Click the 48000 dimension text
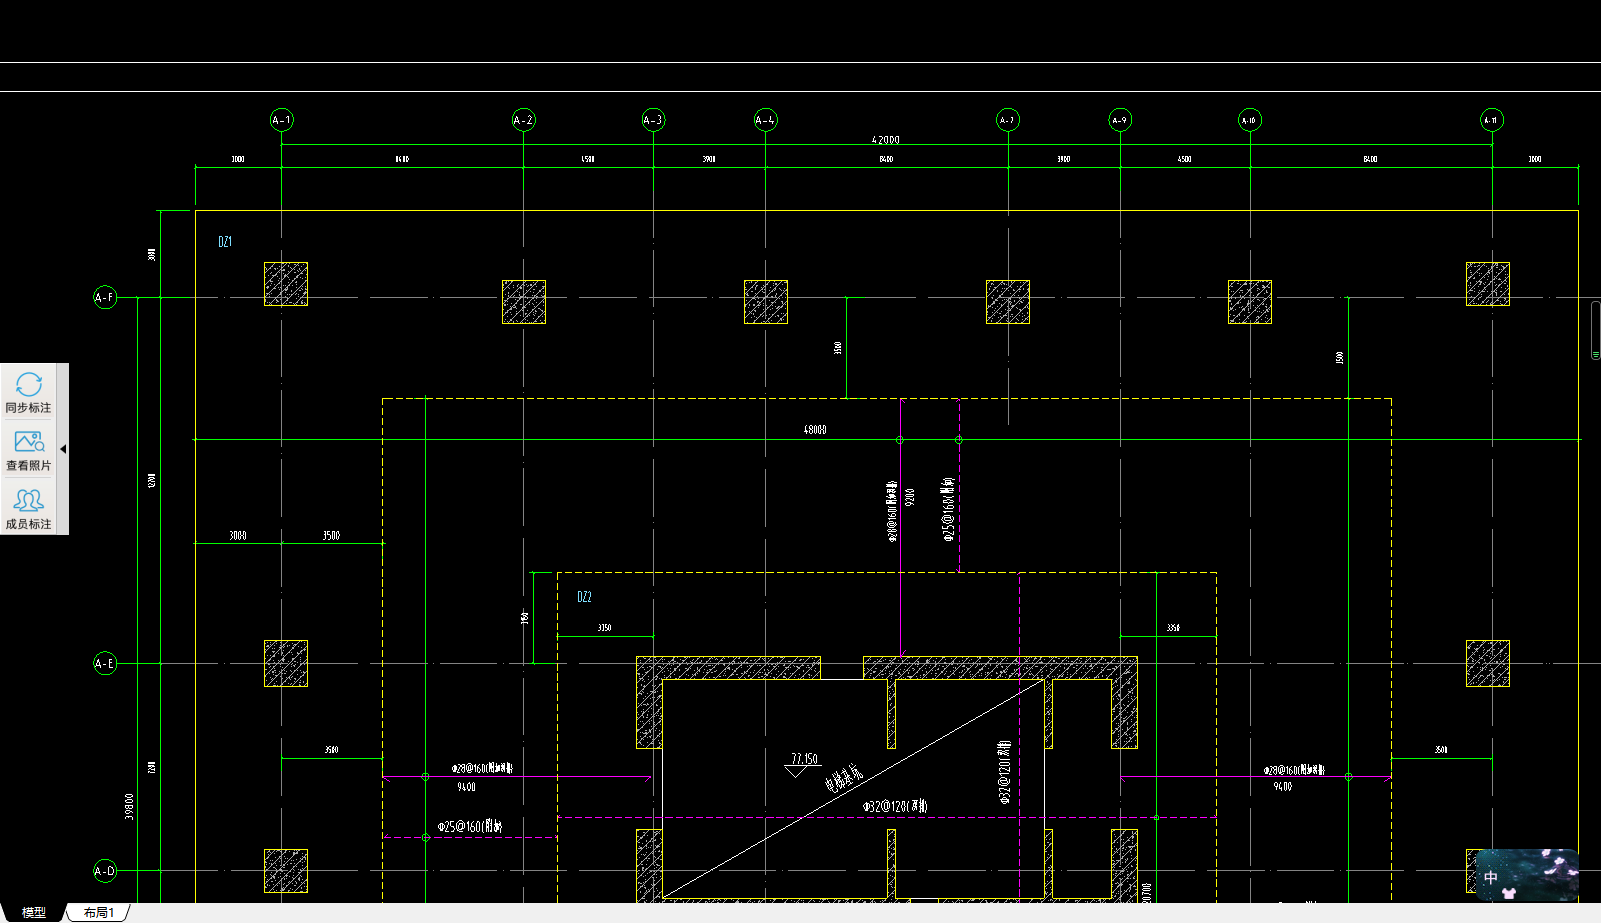The width and height of the screenshot is (1601, 923). point(815,430)
